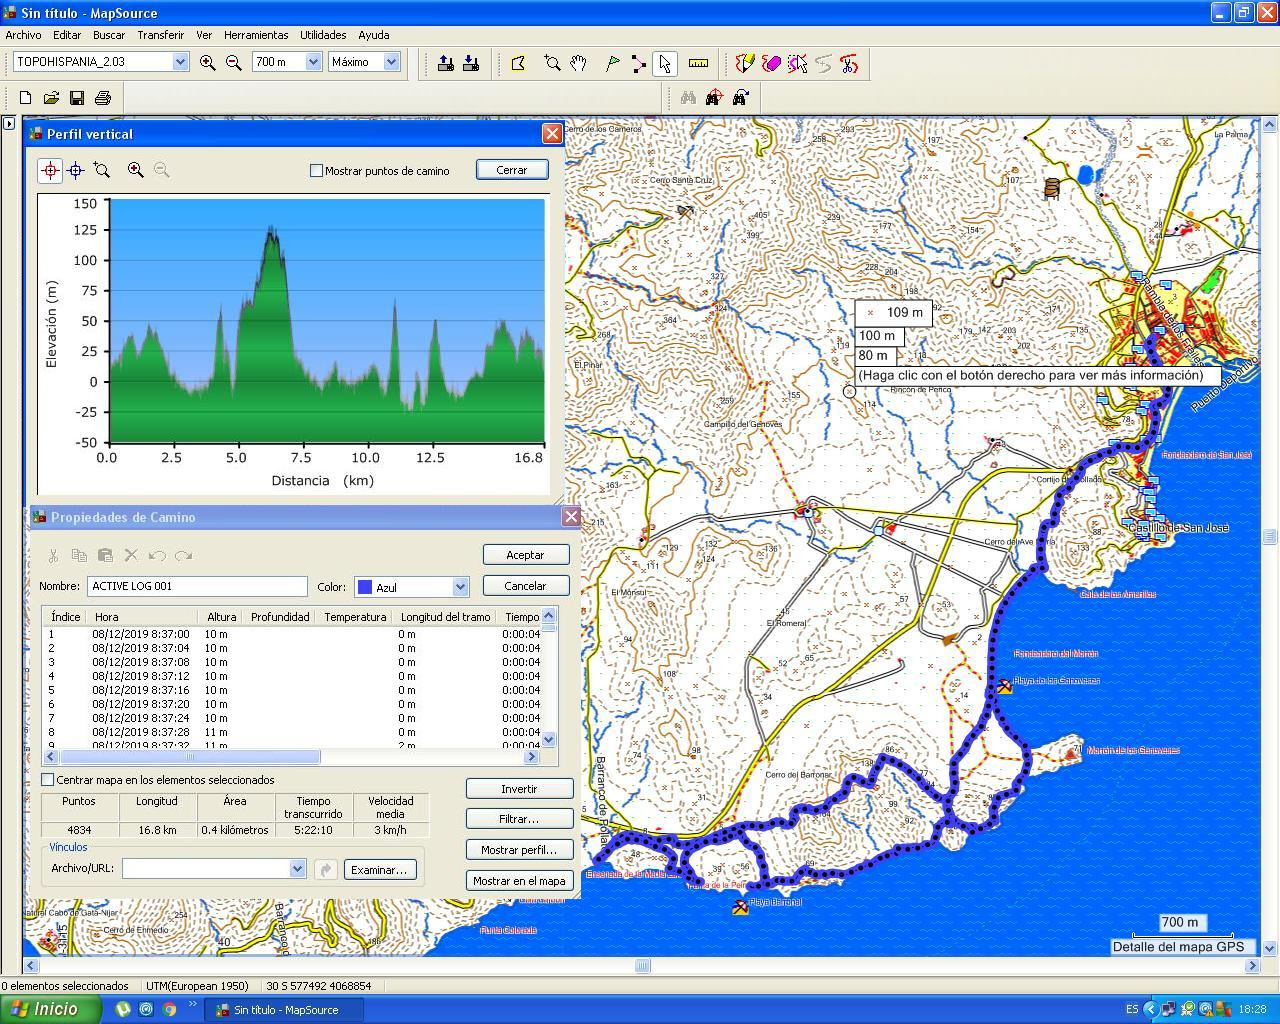Click the track point table horizontal scrollbar thumb
Viewport: 1280px width, 1024px height.
click(190, 757)
